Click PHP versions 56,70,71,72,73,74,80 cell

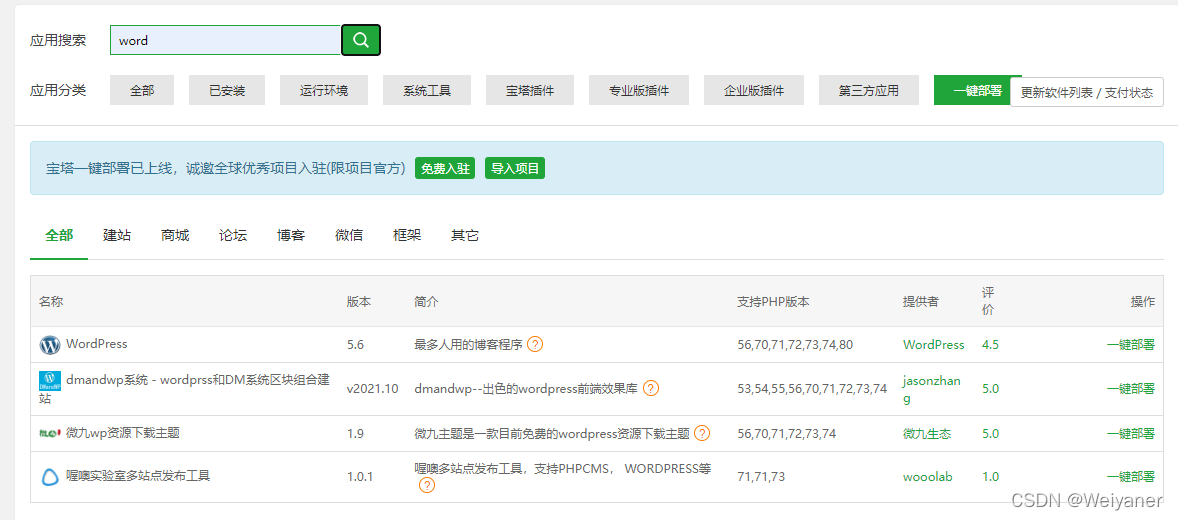point(796,345)
